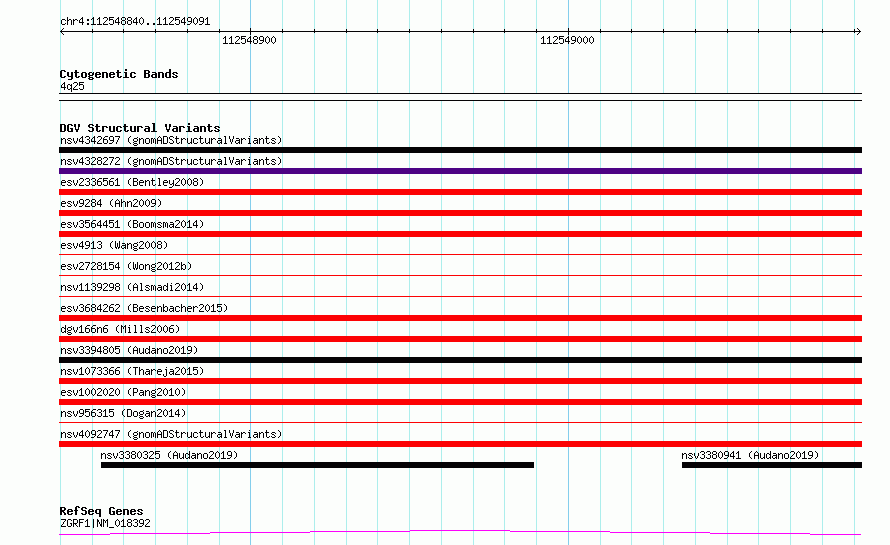Viewport: 890px width, 545px height.
Task: Click the thin red line under nsv1139298
Action: 460,296
